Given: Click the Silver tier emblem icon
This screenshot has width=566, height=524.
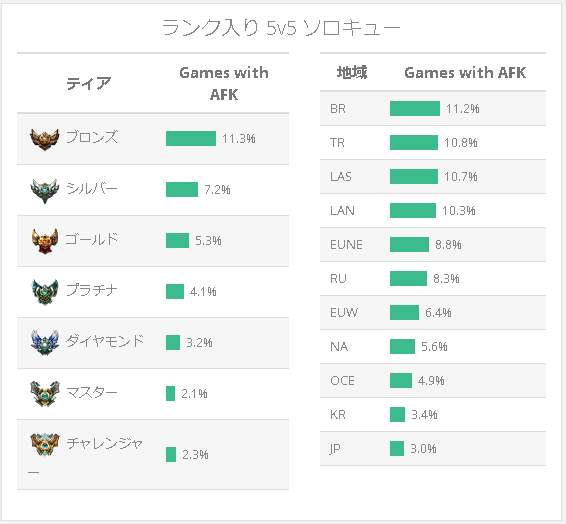Looking at the screenshot, I should [44, 191].
